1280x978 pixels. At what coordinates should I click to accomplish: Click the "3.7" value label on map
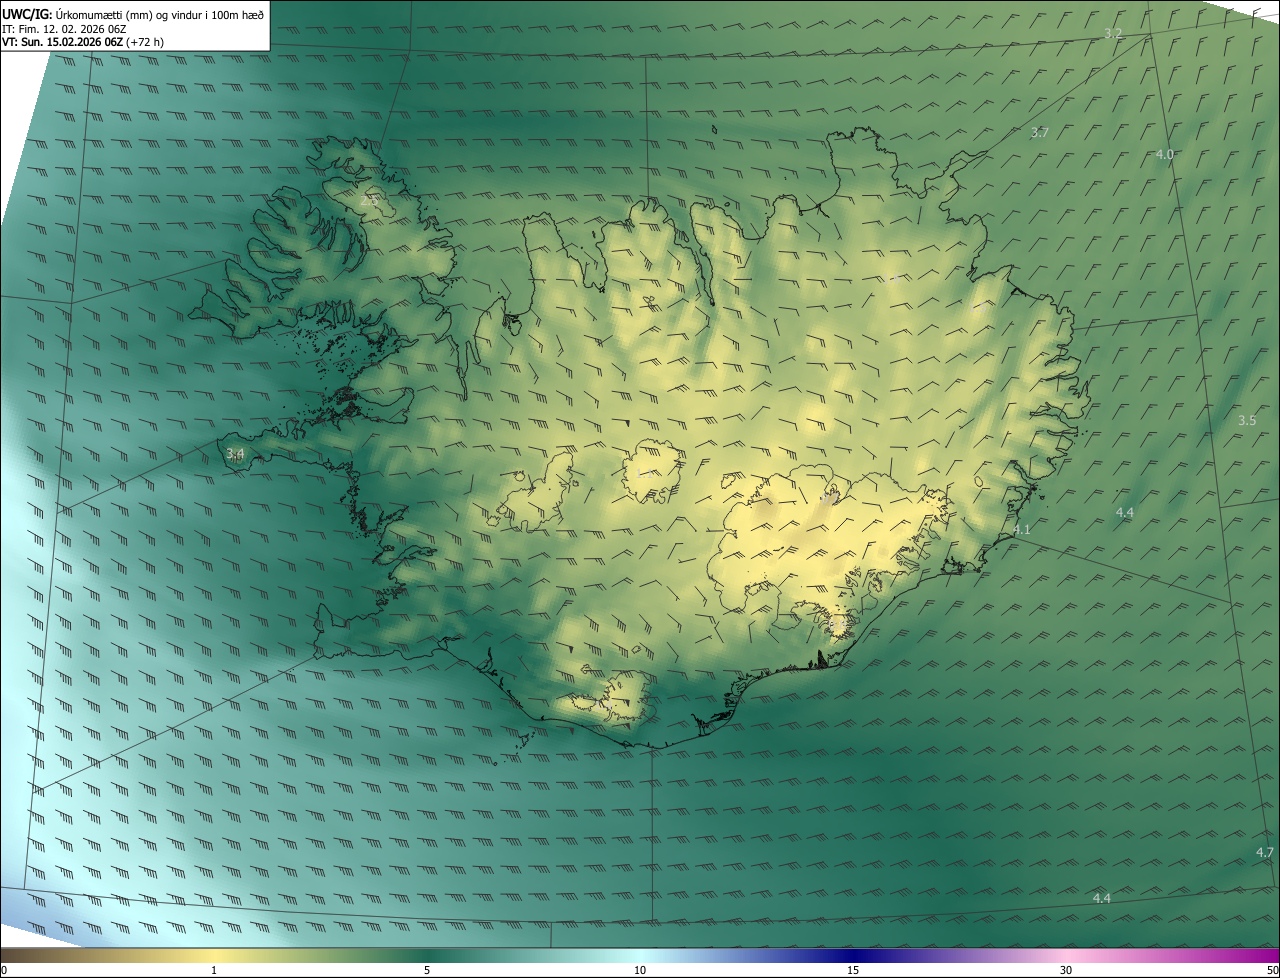click(1039, 133)
